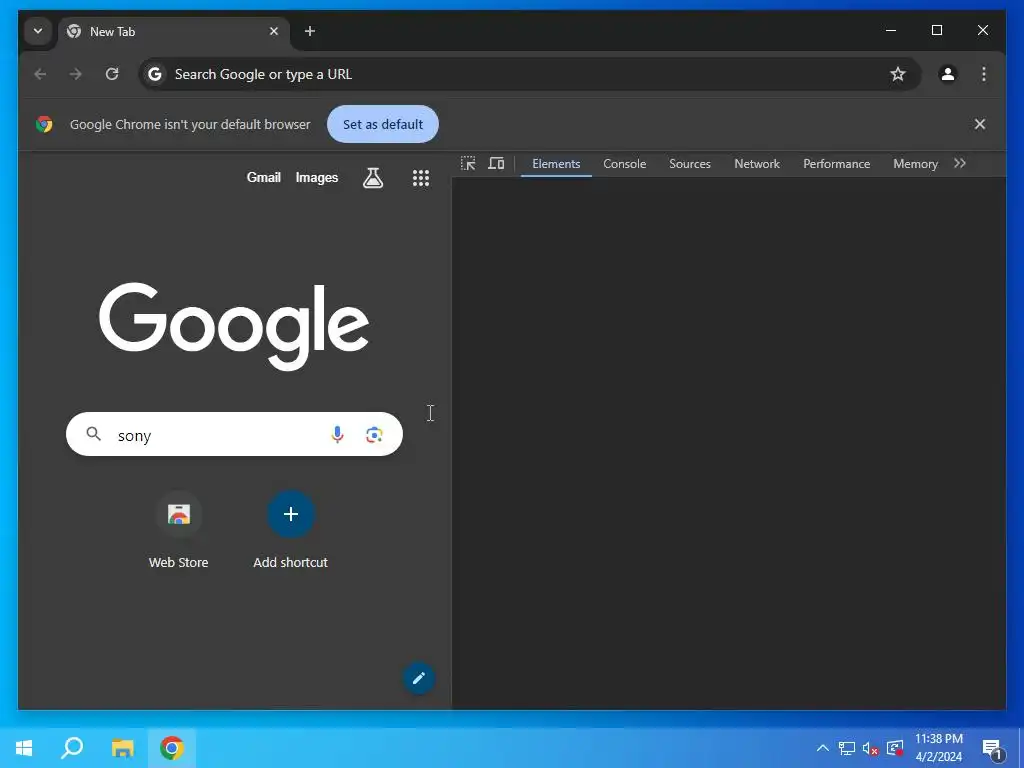Open the Search Labs flask icon
The width and height of the screenshot is (1024, 768).
pos(373,178)
